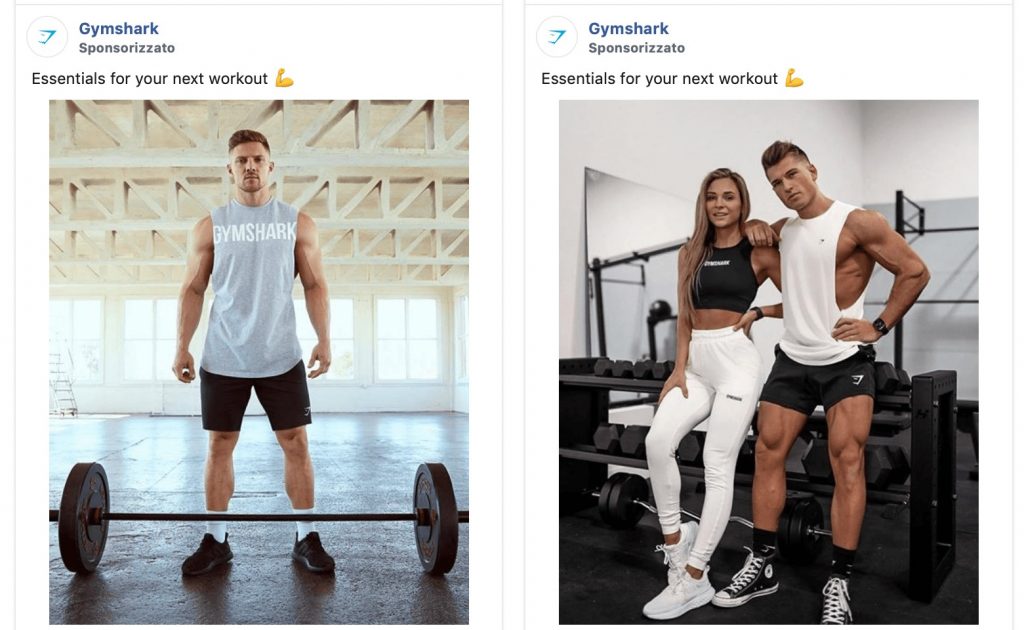Image resolution: width=1024 pixels, height=630 pixels.
Task: Click the GYMSHARK text on grey tank top
Action: point(255,232)
